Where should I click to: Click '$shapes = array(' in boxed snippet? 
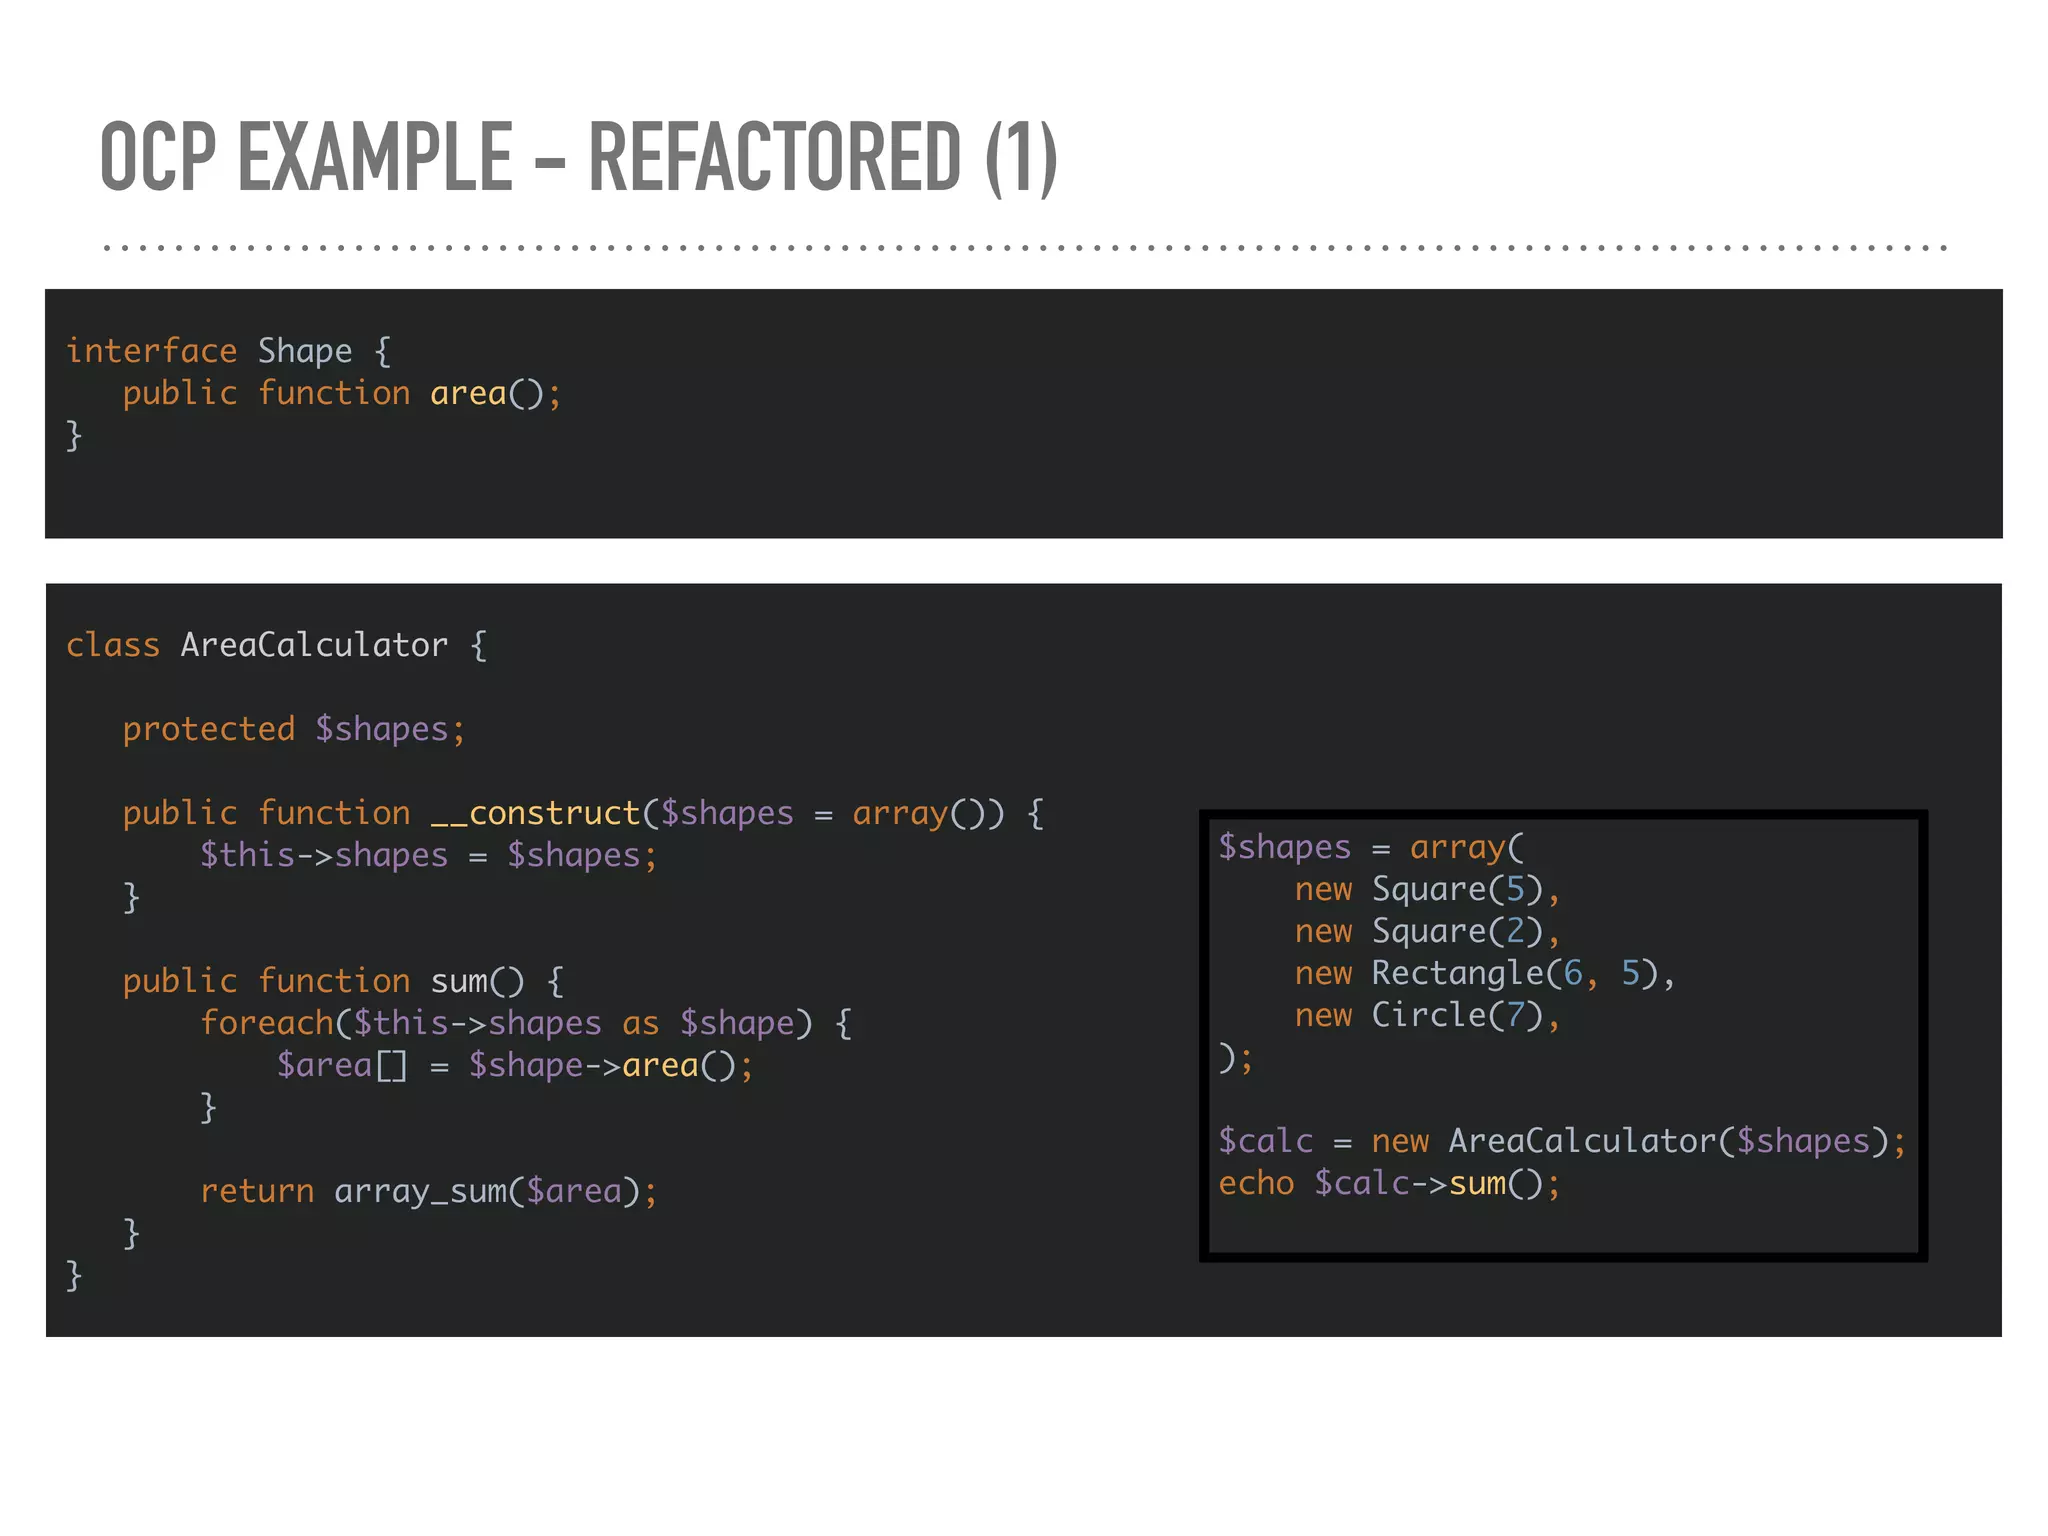[x=1370, y=847]
